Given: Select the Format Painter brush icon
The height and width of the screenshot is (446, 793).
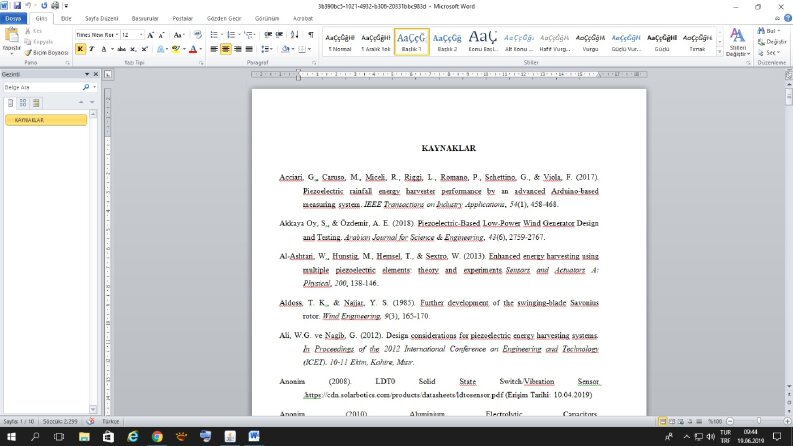Looking at the screenshot, I should [28, 53].
